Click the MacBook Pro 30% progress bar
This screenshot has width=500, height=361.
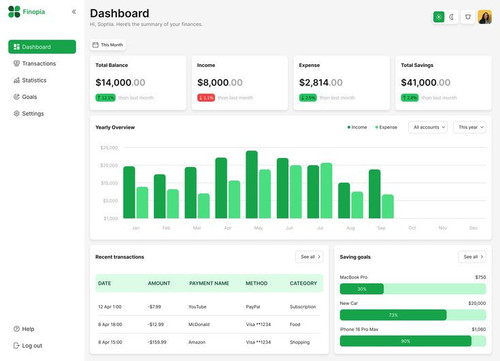pos(413,289)
